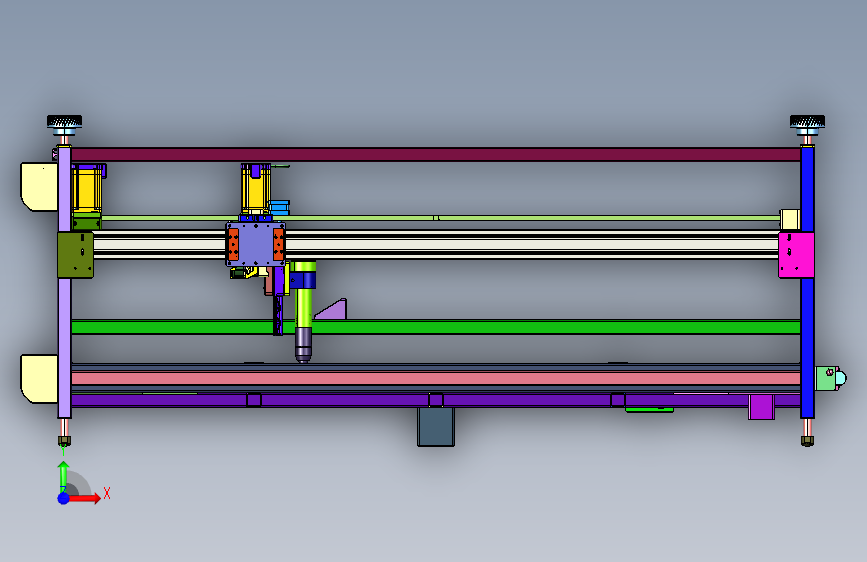Pick the maroon top crossbar
Screen dimensions: 867x562
[436, 154]
